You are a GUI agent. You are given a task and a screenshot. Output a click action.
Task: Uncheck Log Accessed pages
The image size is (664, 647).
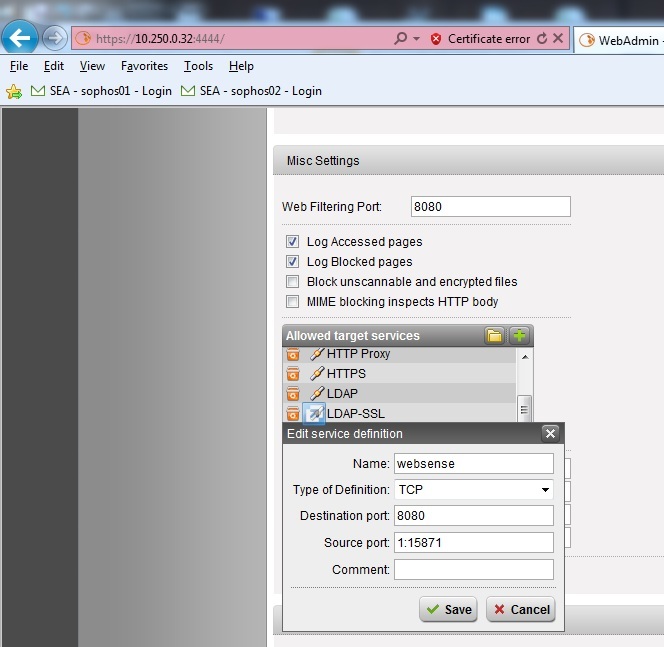[x=292, y=241]
